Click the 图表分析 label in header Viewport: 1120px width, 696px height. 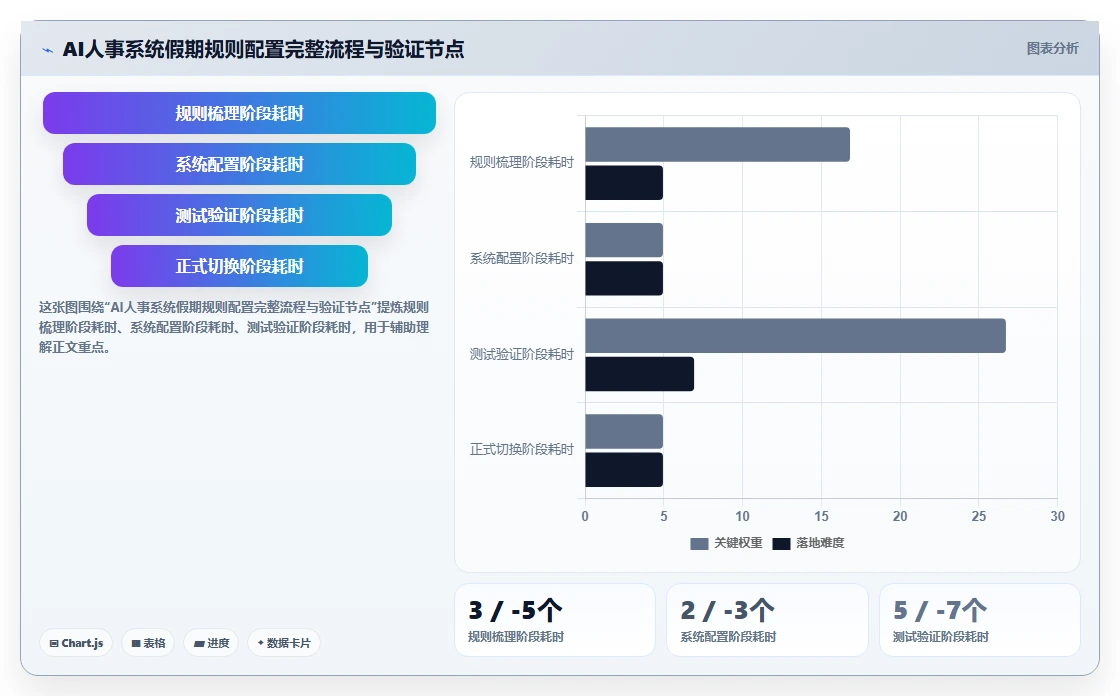point(1052,49)
